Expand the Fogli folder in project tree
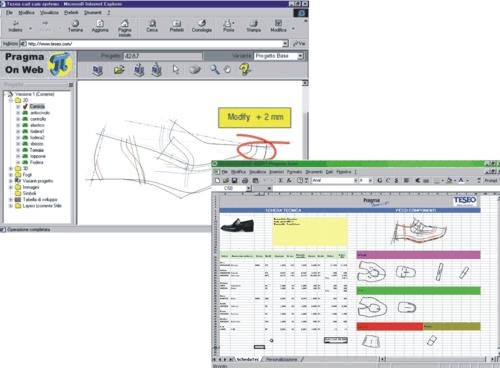The height and width of the screenshot is (368, 500). 11,175
